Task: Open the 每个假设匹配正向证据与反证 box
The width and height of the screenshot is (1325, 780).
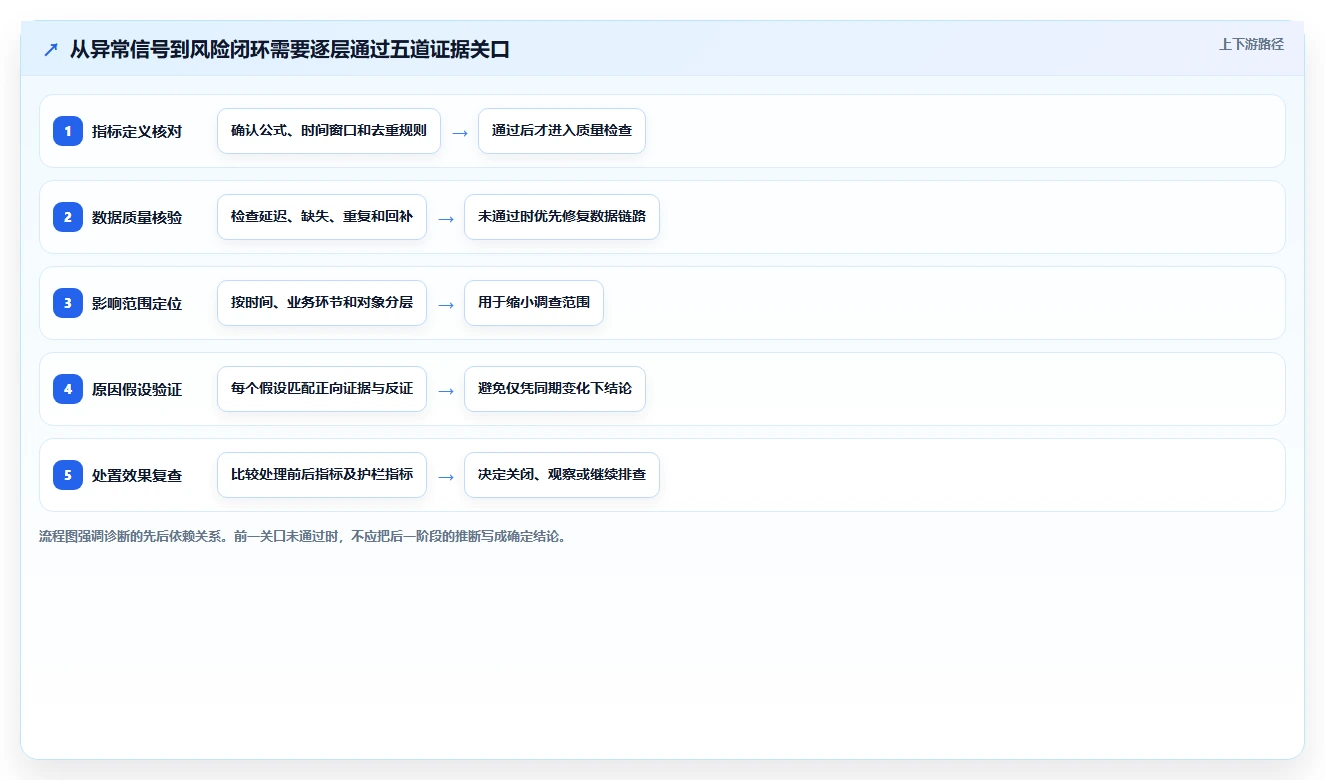Action: point(322,389)
